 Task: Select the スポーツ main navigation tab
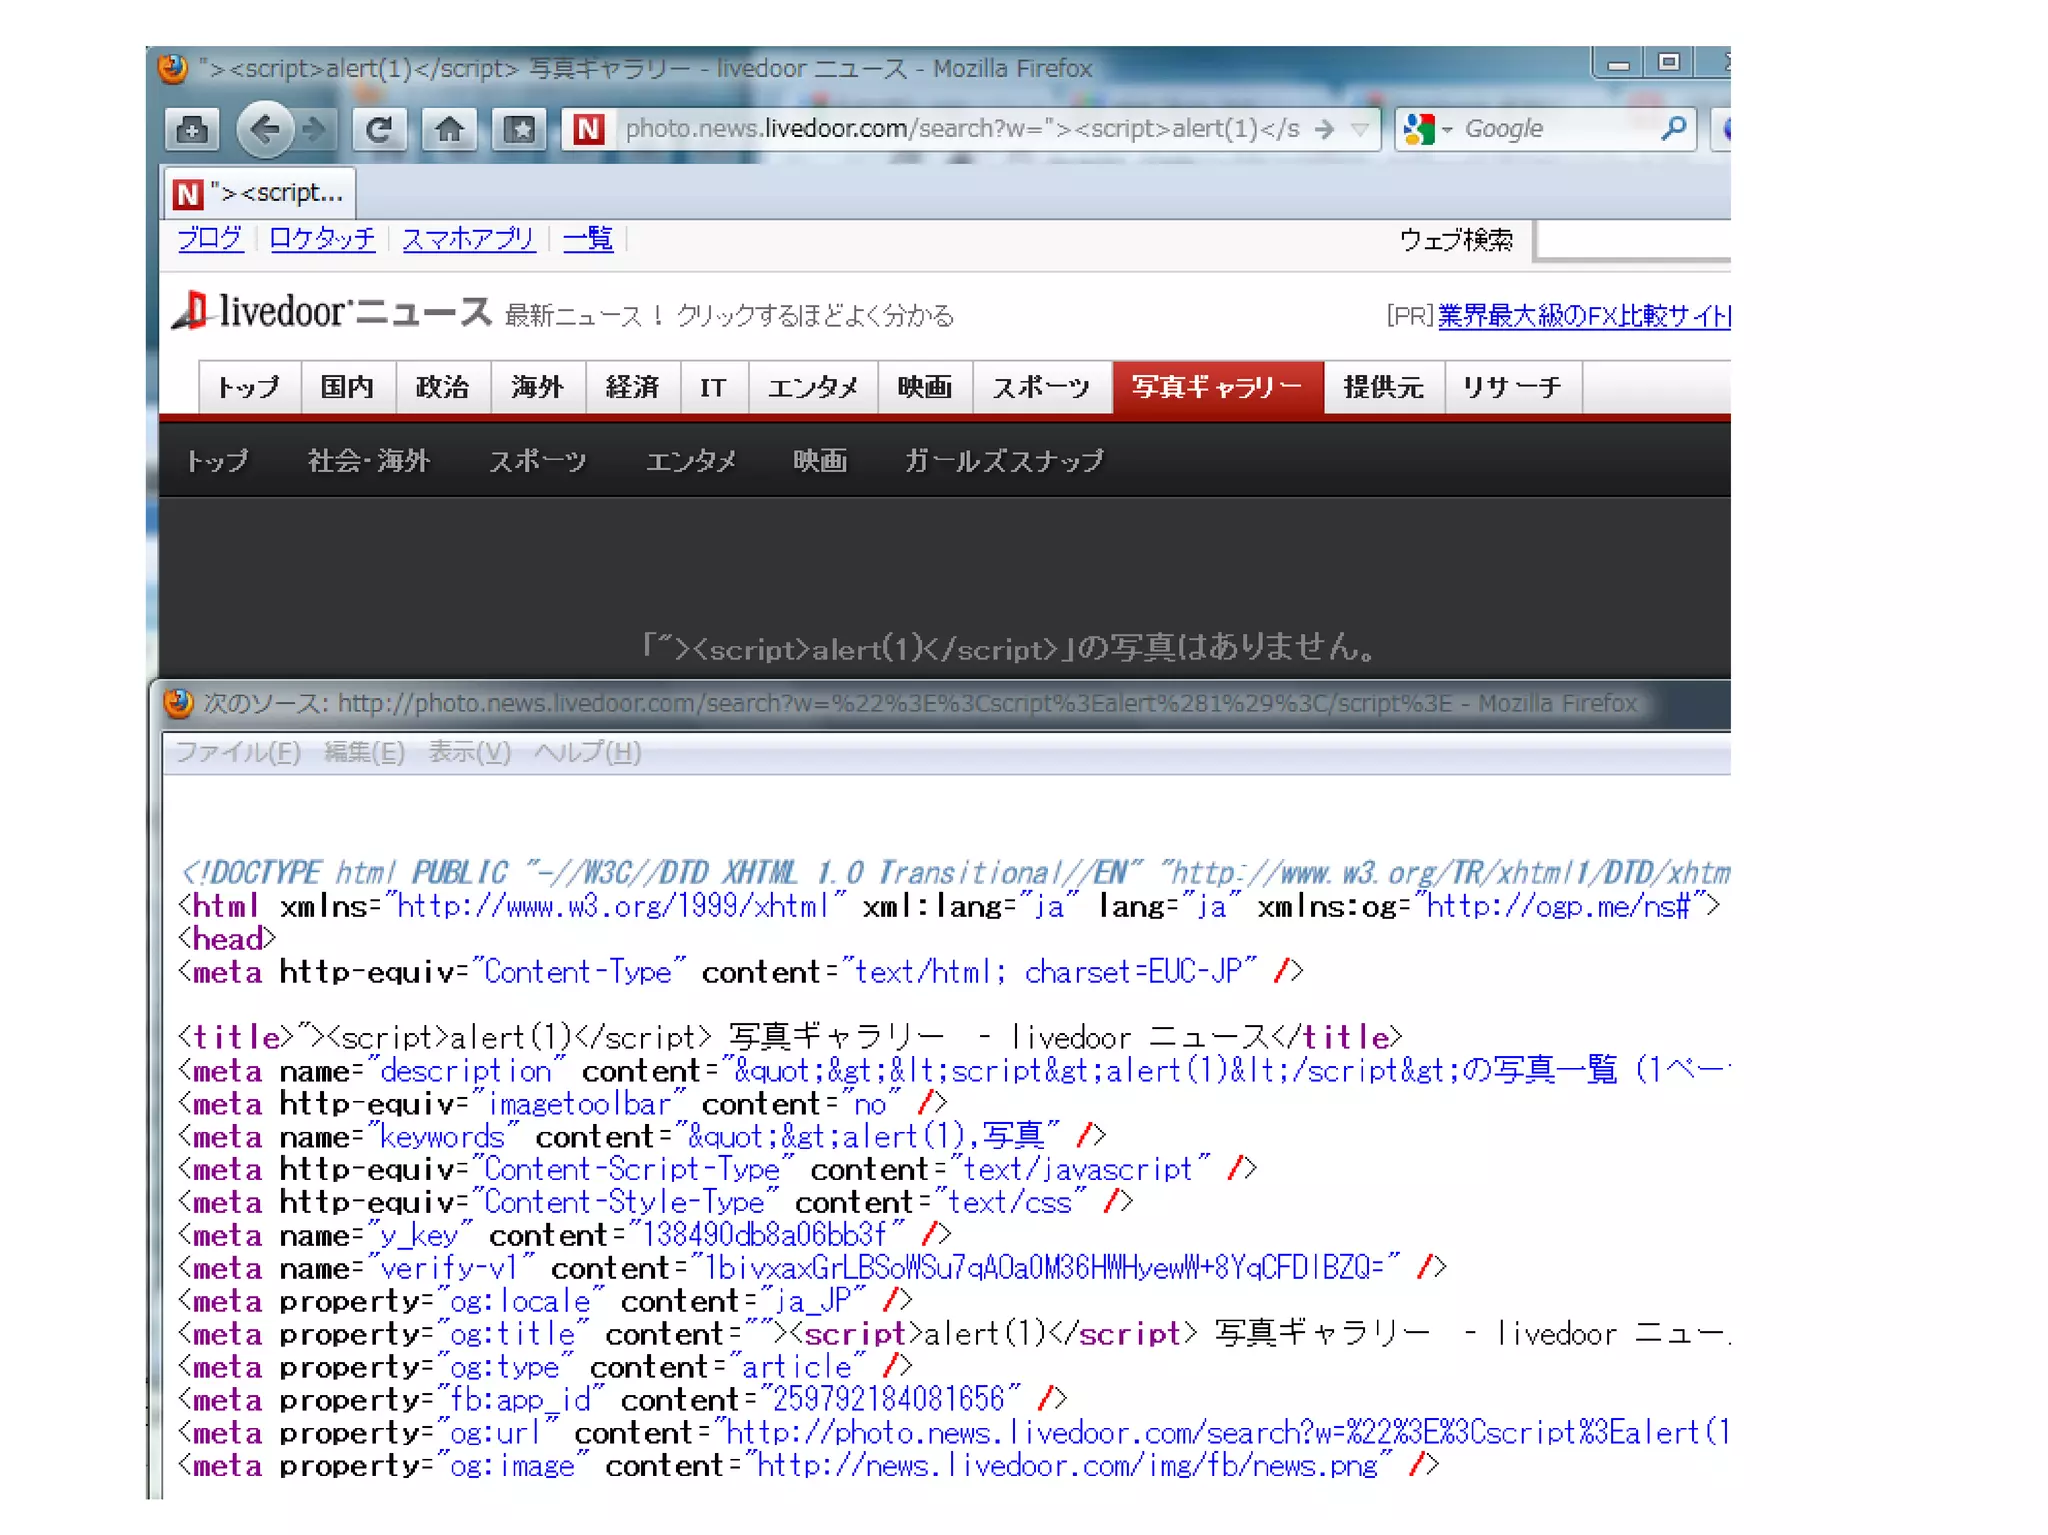1041,387
